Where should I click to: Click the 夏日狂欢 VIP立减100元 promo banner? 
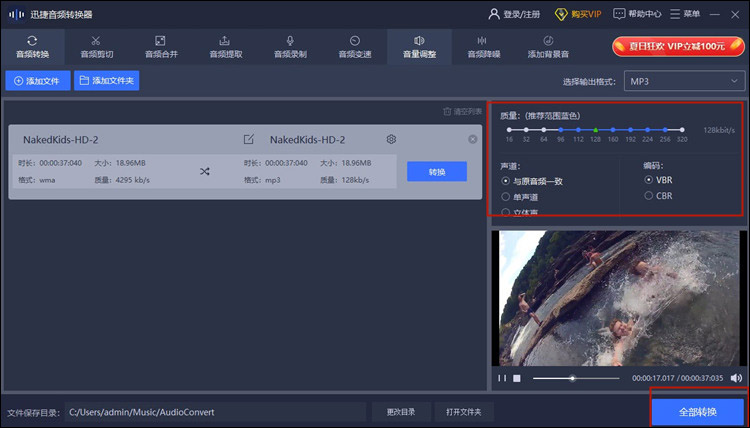click(678, 46)
